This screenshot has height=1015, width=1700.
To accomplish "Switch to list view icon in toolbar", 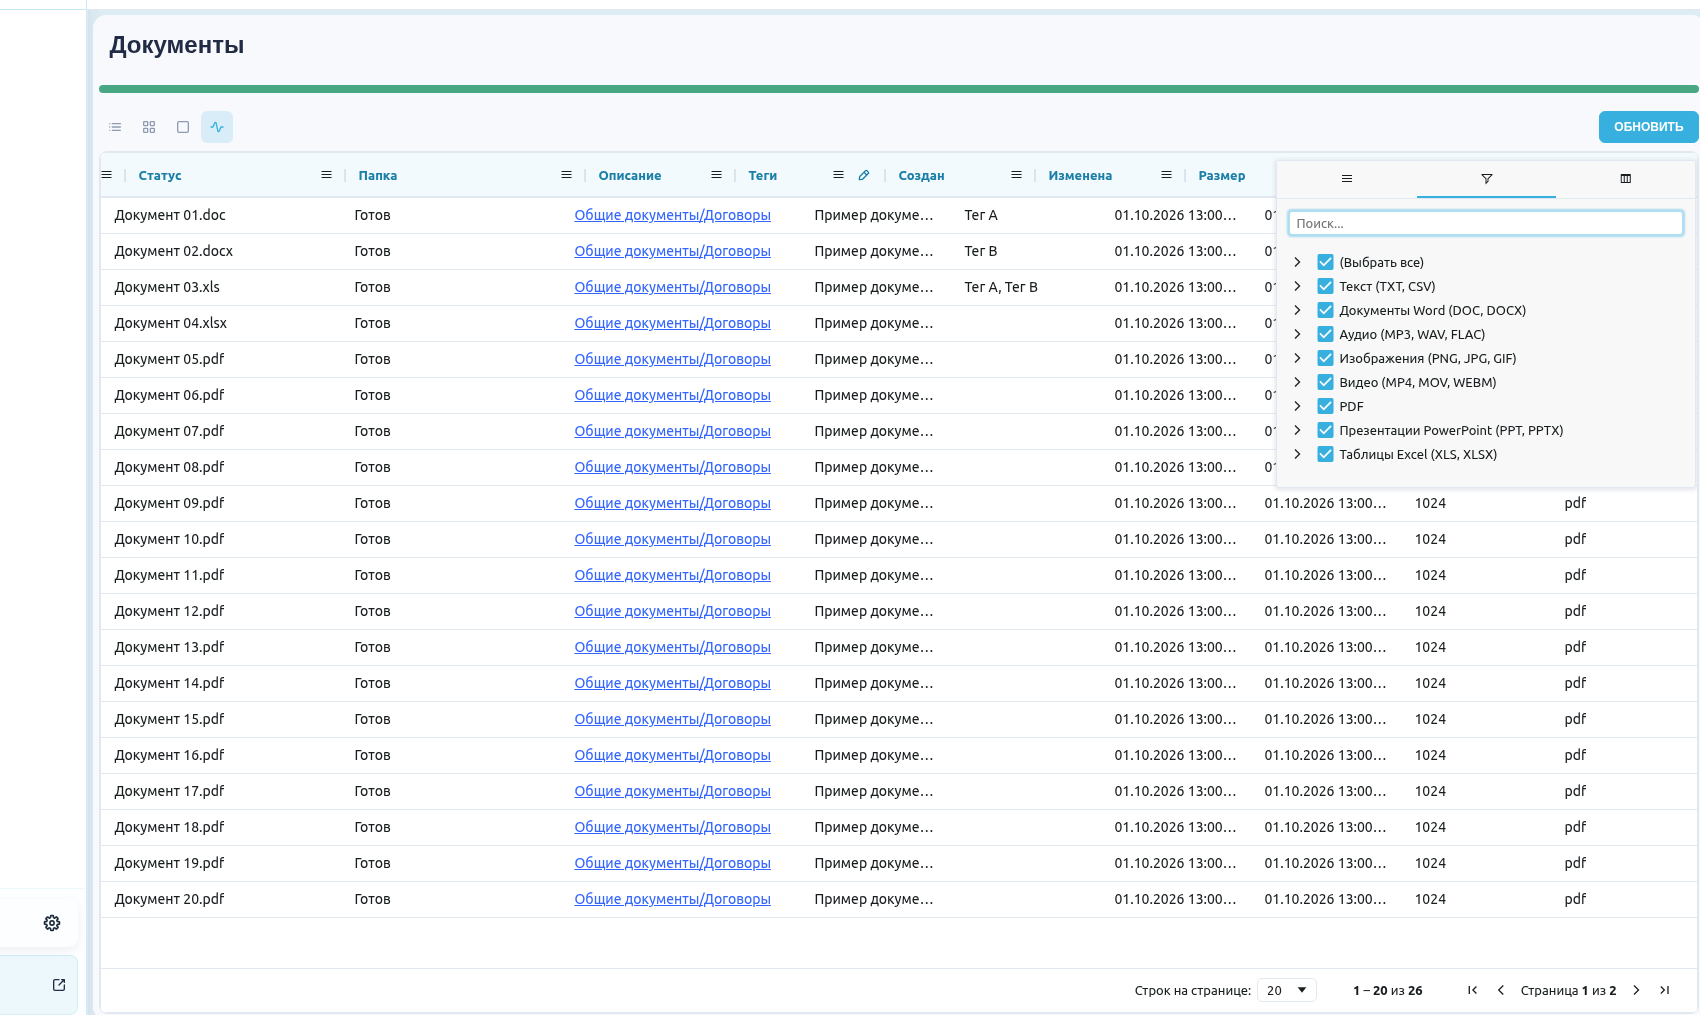I will tap(115, 127).
